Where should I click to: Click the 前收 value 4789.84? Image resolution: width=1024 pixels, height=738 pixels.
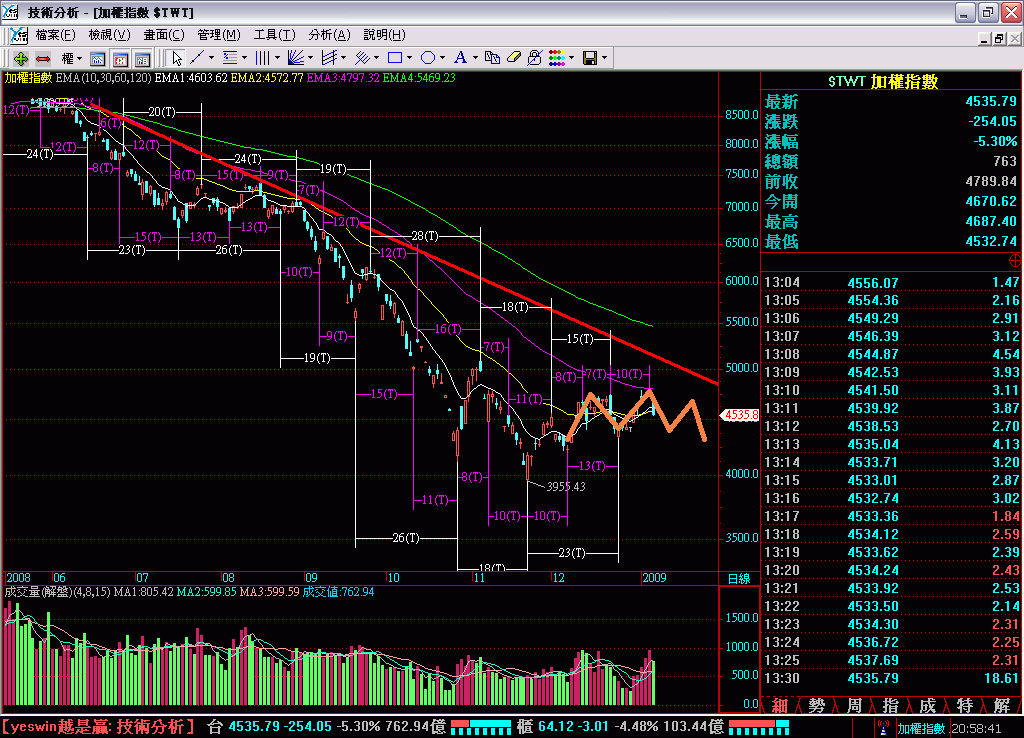pos(991,182)
